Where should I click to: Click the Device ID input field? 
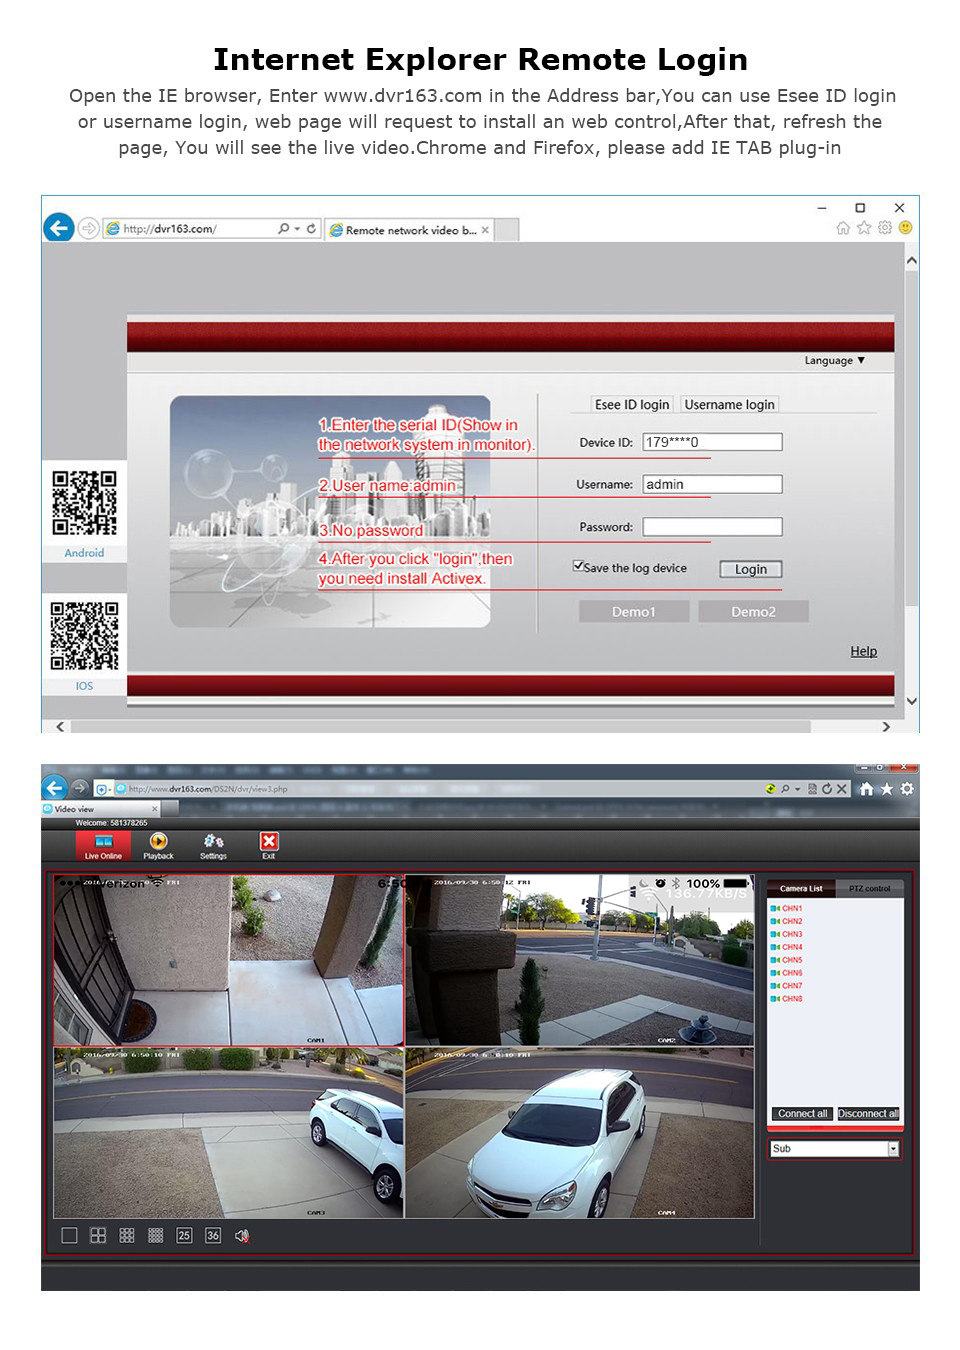pos(712,442)
